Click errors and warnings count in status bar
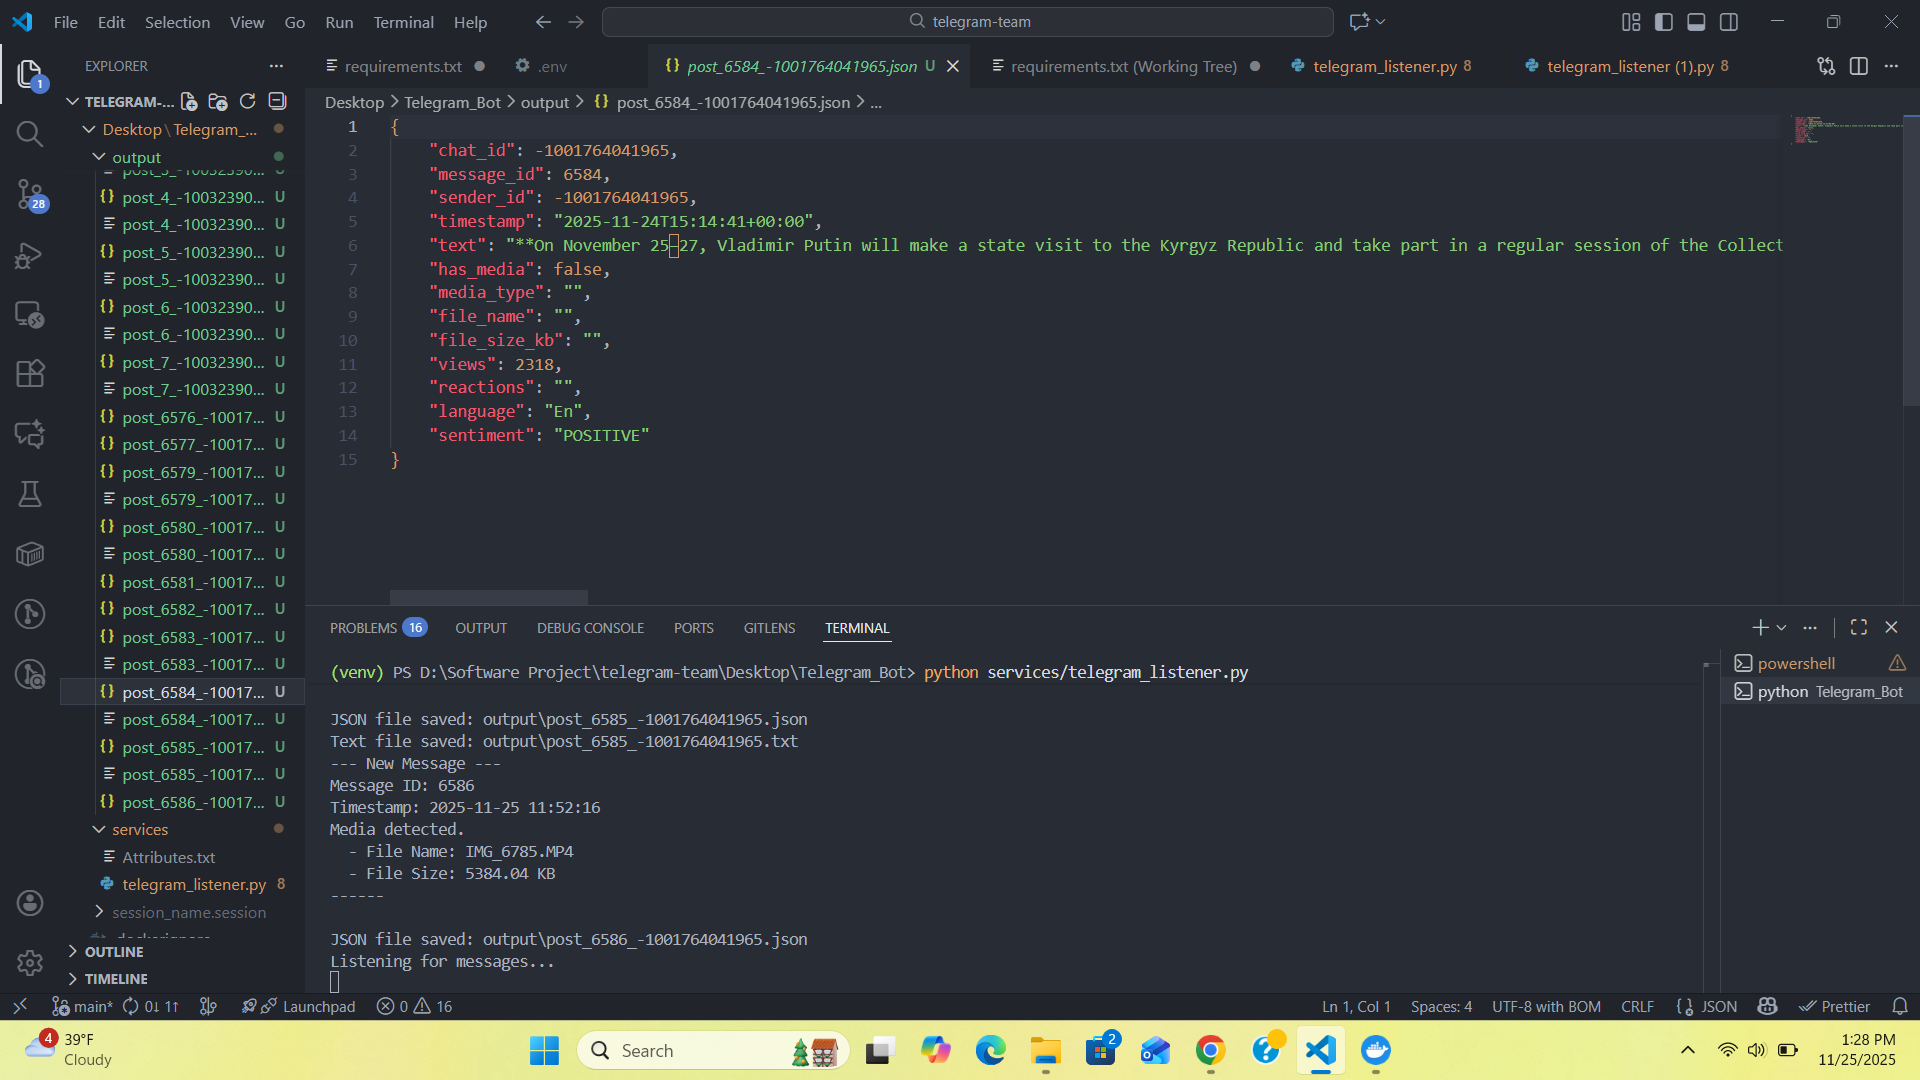1920x1080 pixels. tap(414, 1006)
